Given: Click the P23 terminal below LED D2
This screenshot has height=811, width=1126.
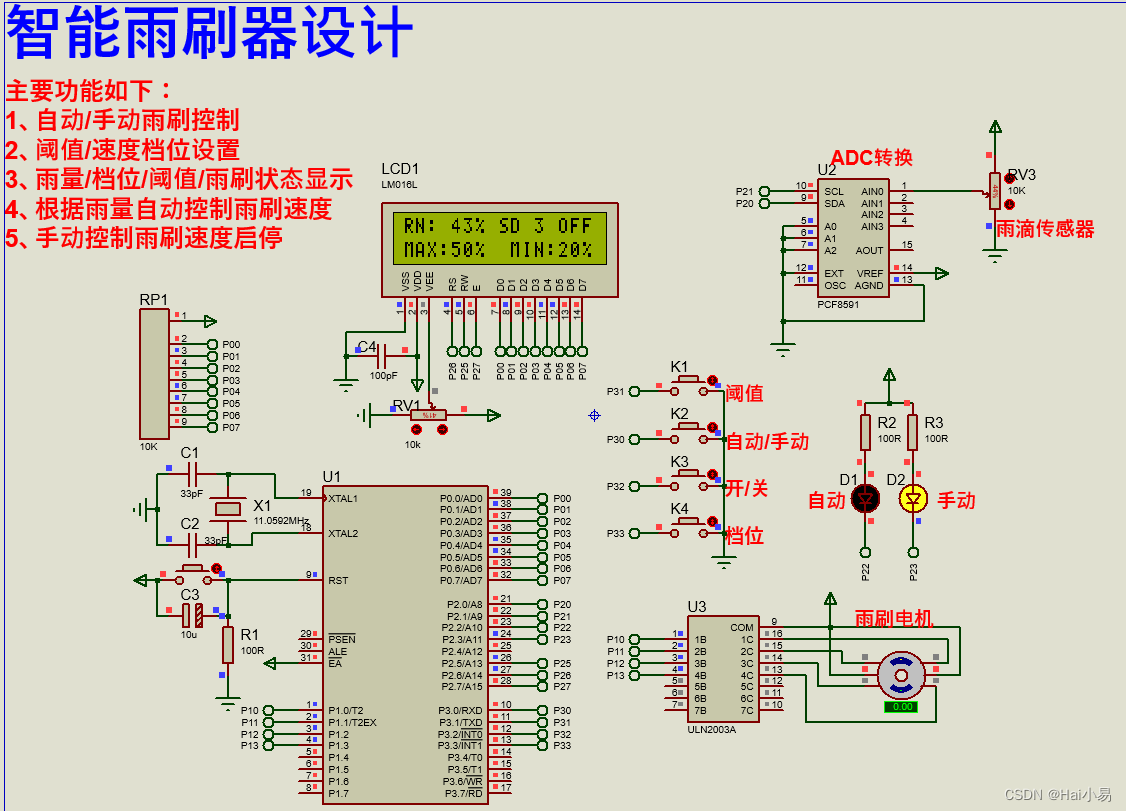Looking at the screenshot, I should click(x=913, y=552).
